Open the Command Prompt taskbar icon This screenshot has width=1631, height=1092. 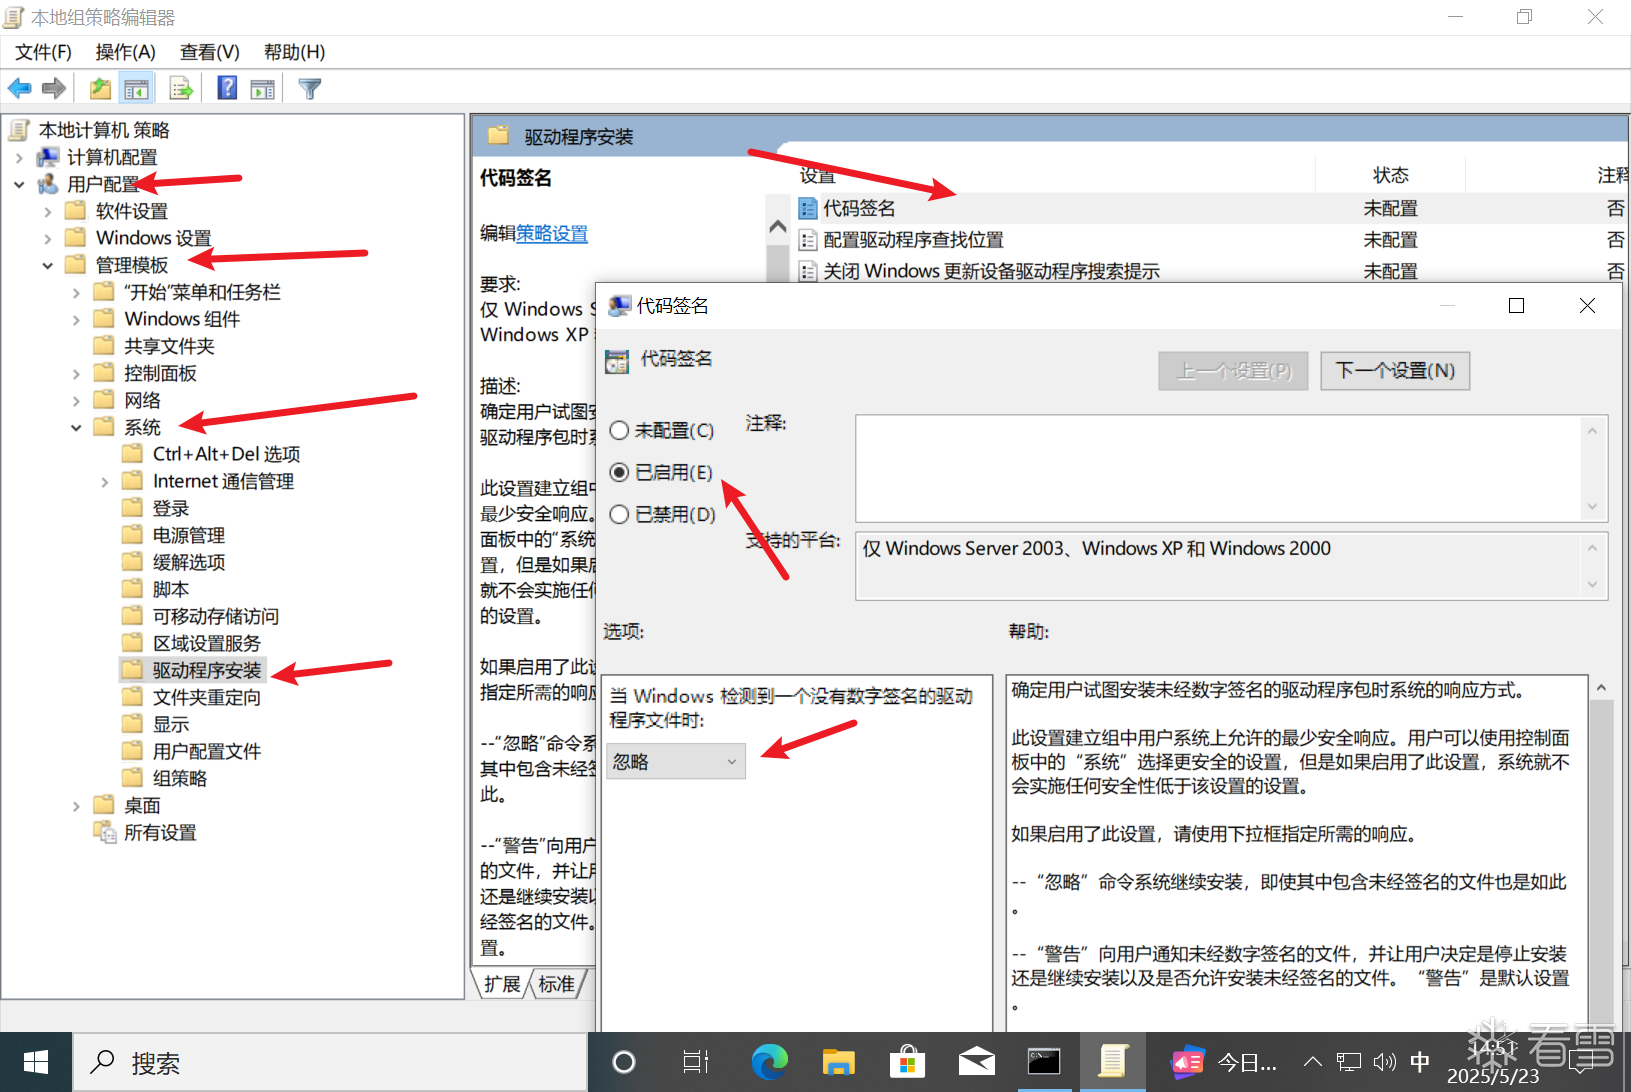(x=1044, y=1062)
